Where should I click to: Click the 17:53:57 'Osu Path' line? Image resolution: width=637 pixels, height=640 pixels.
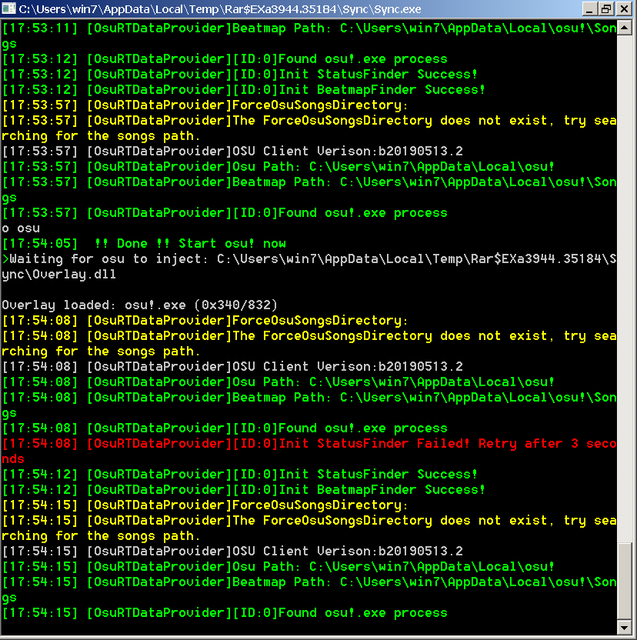[x=278, y=167]
